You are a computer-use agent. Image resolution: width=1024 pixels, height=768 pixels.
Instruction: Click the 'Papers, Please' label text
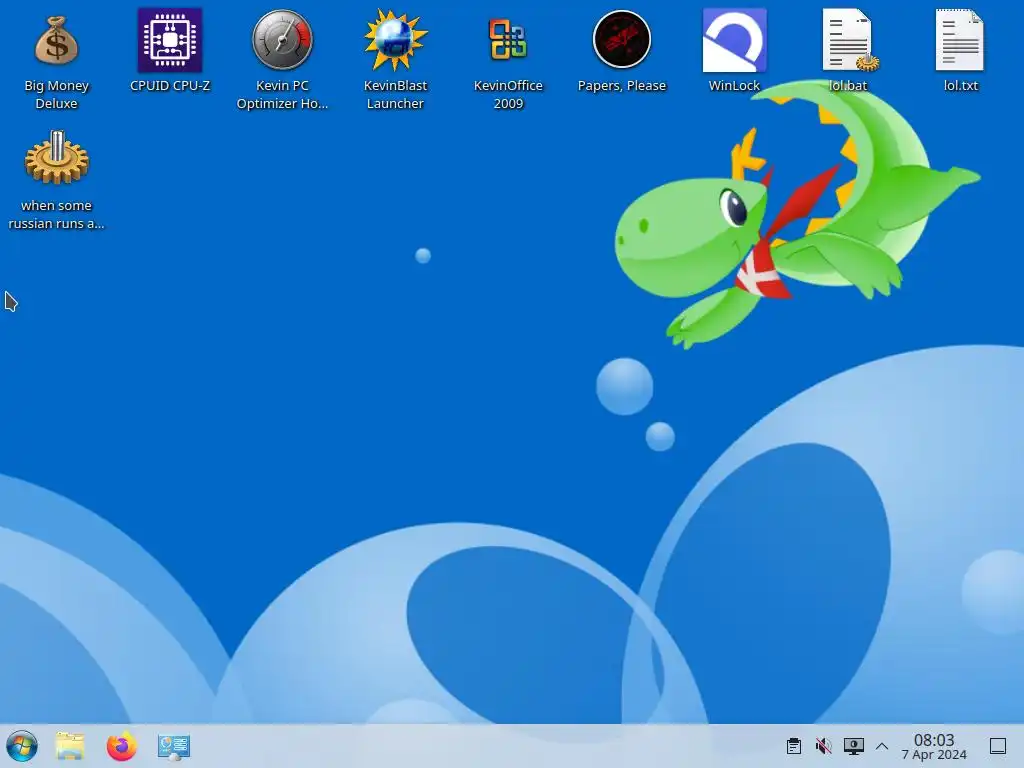pos(622,86)
